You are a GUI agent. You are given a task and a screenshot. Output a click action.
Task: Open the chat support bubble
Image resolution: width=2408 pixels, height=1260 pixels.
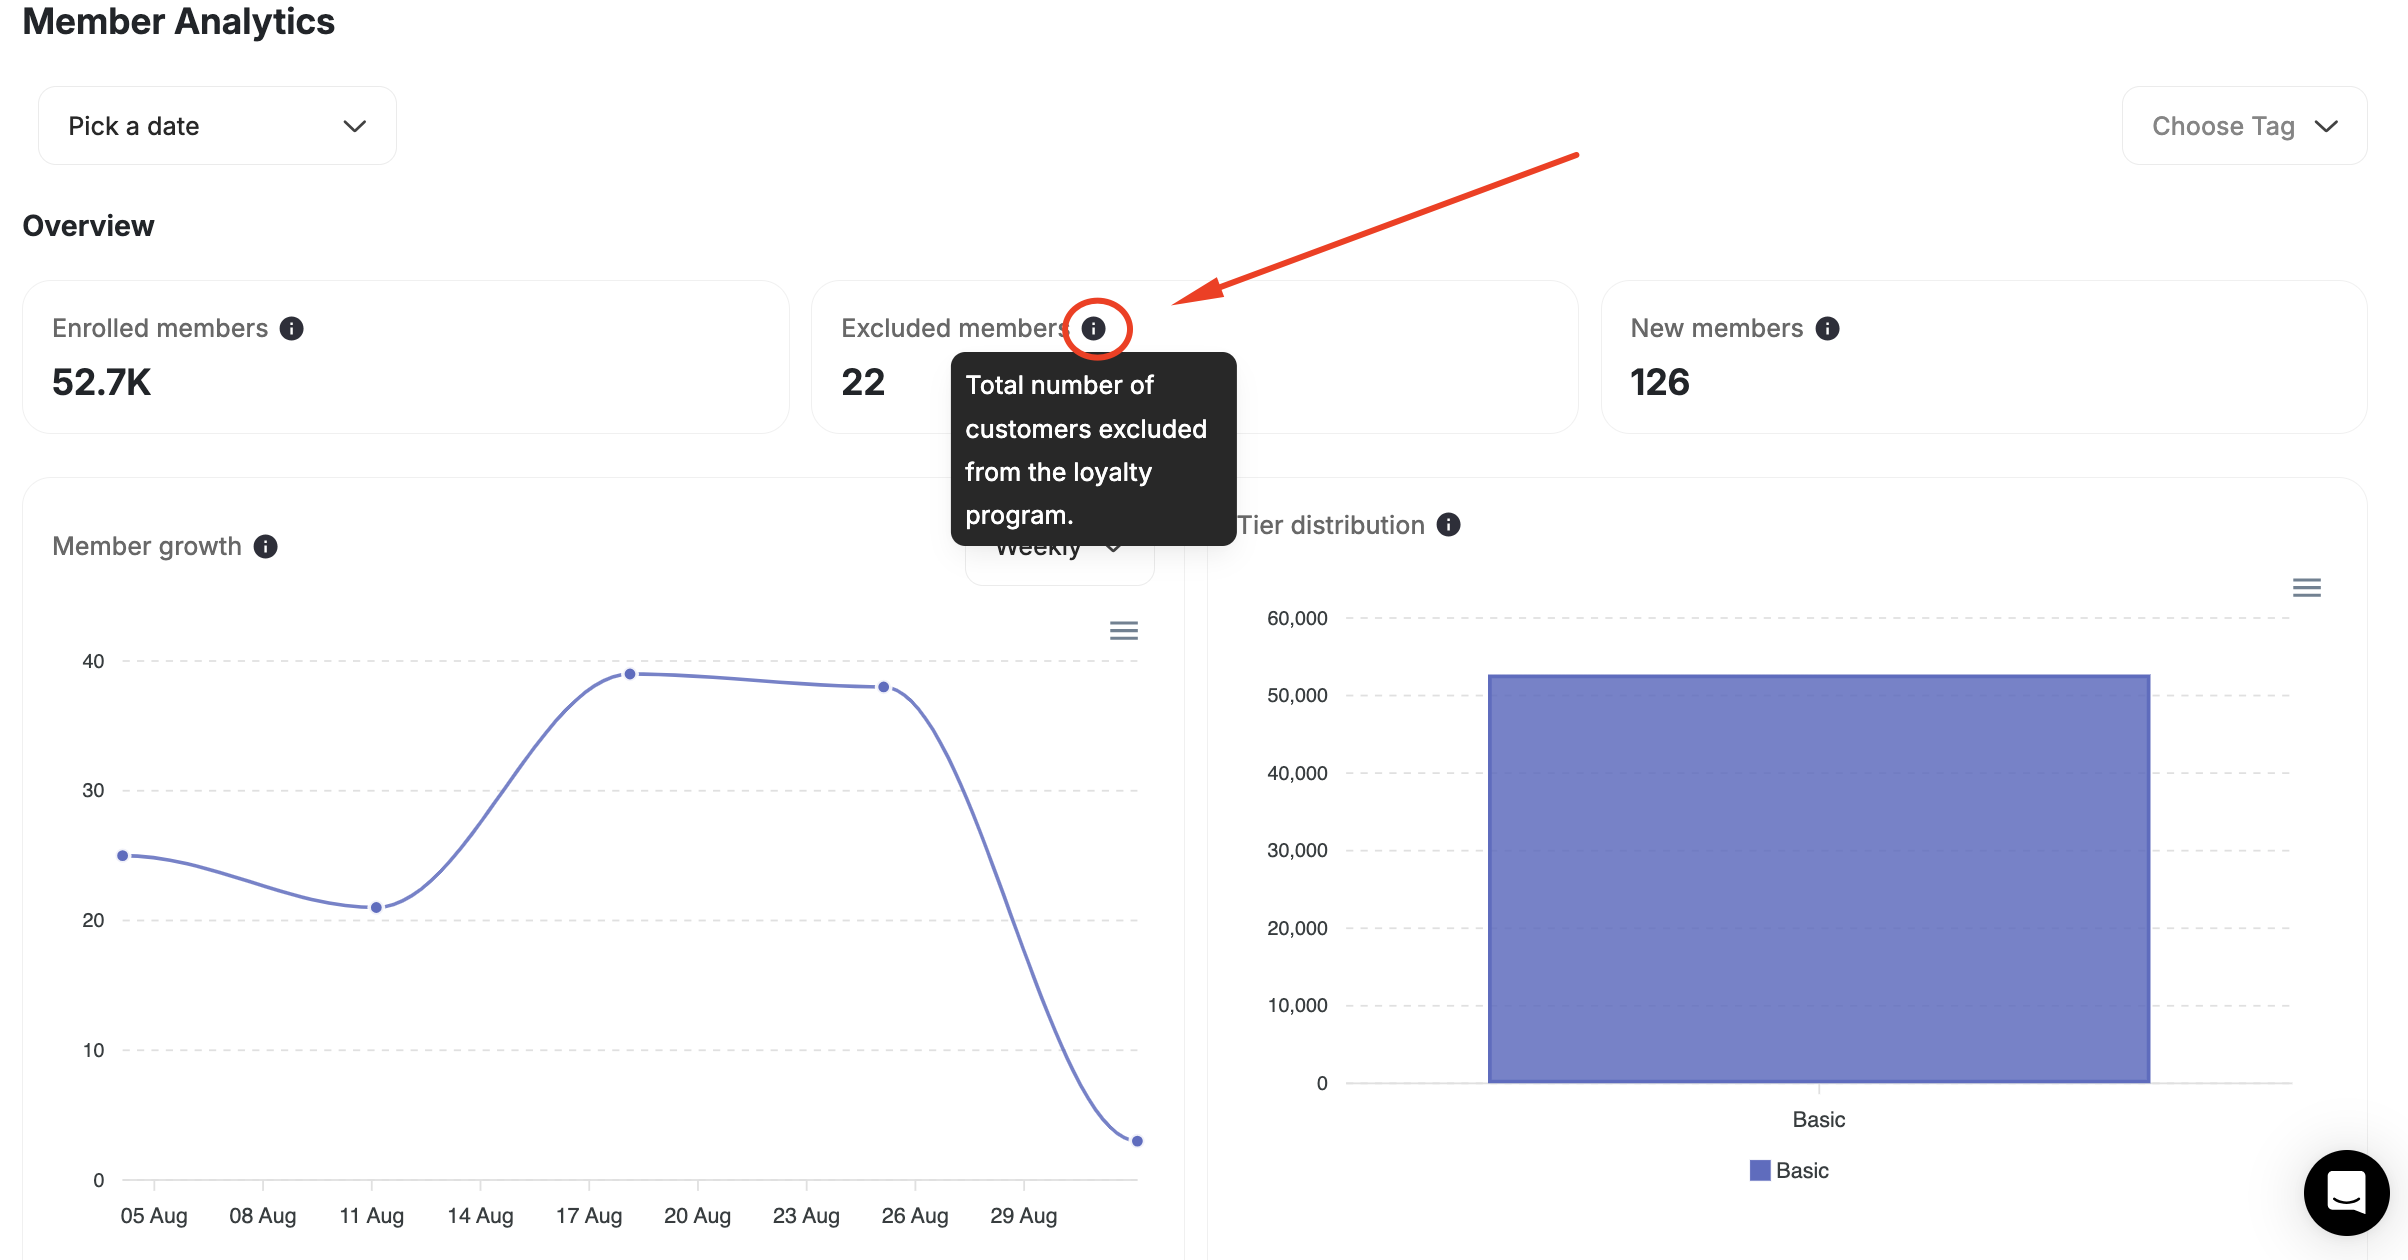(2346, 1192)
